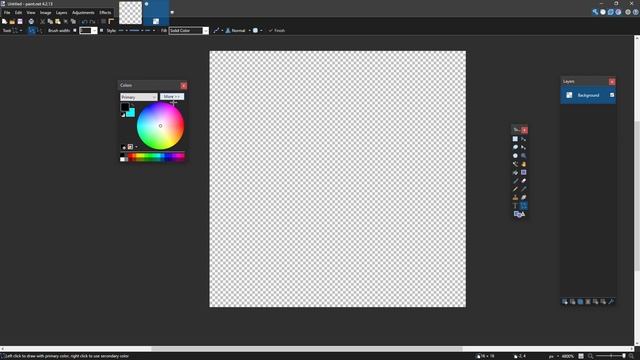Click the Copy toolbar icon
Viewport: 640px width, 360px height.
[50, 22]
